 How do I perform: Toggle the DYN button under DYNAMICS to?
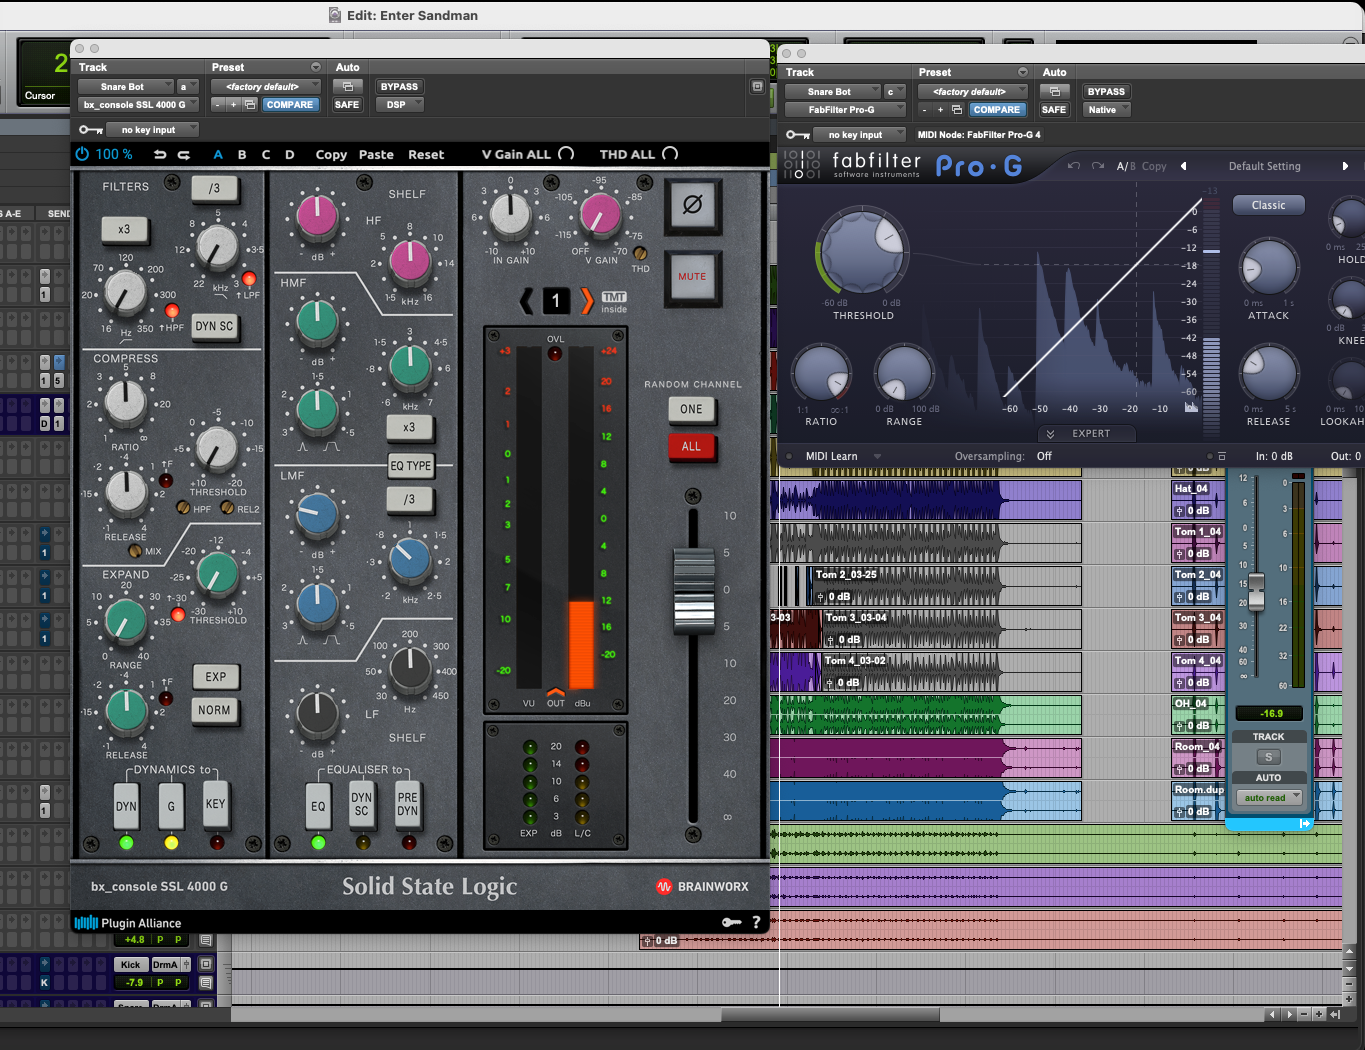[126, 805]
